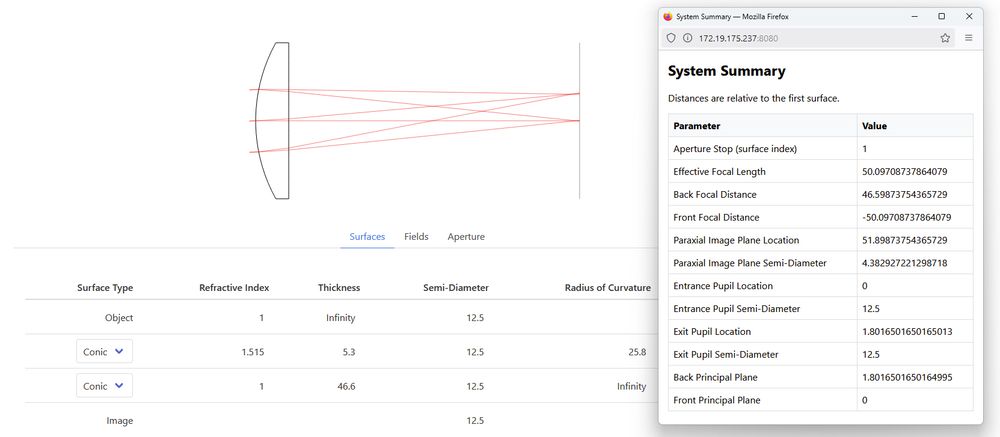This screenshot has width=1000, height=437.
Task: Click the Back Principal Plane value
Action: (x=907, y=378)
